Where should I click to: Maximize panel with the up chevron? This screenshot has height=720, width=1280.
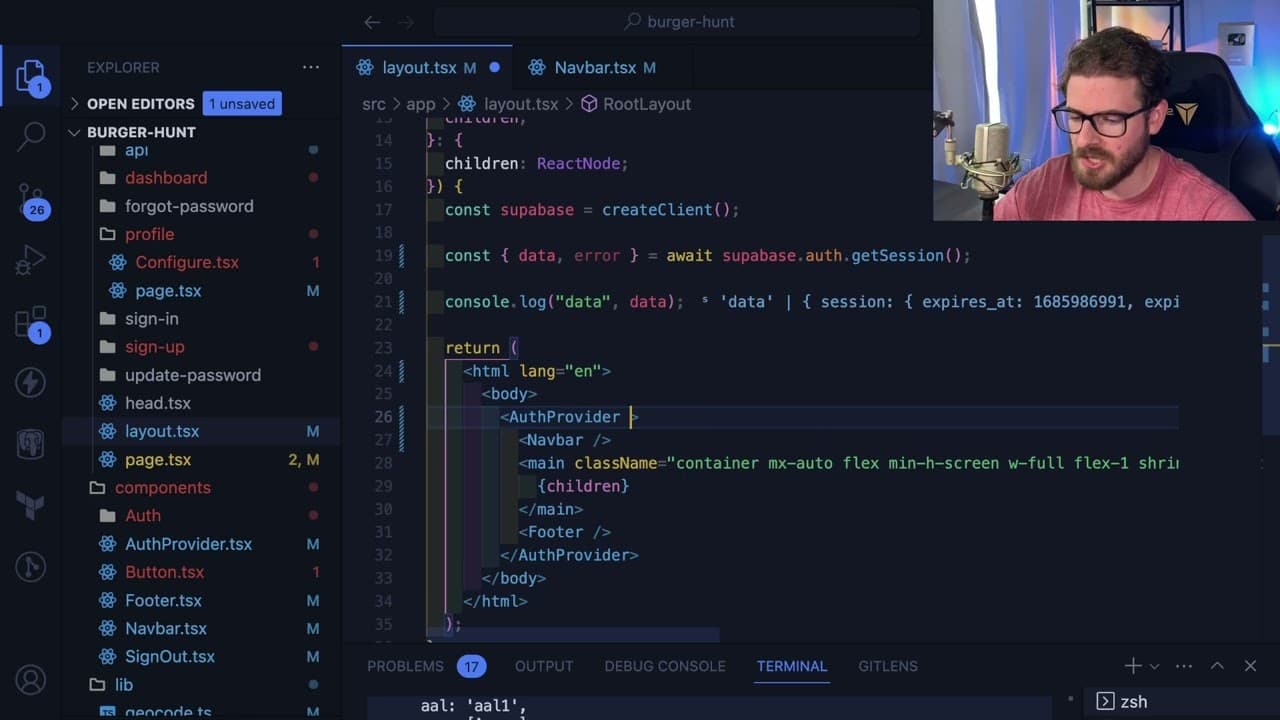[x=1217, y=666]
